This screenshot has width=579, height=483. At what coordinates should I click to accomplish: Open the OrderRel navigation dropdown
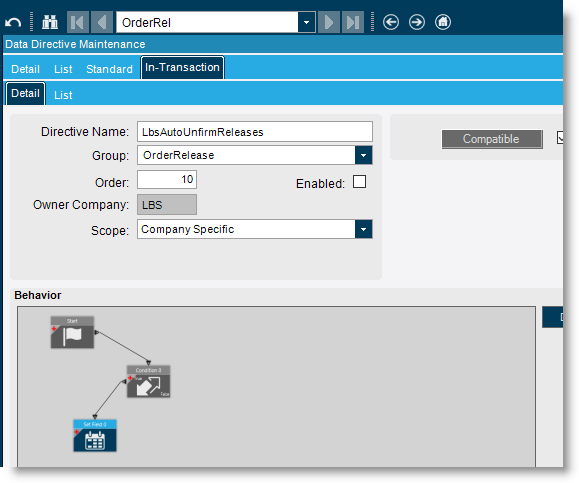coord(306,22)
